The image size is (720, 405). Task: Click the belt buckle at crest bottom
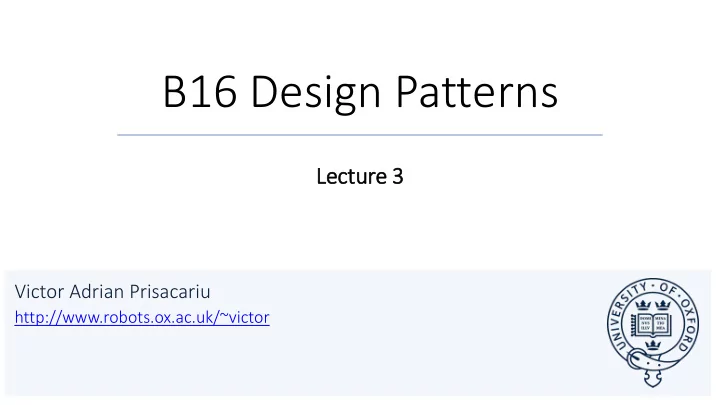pos(638,358)
